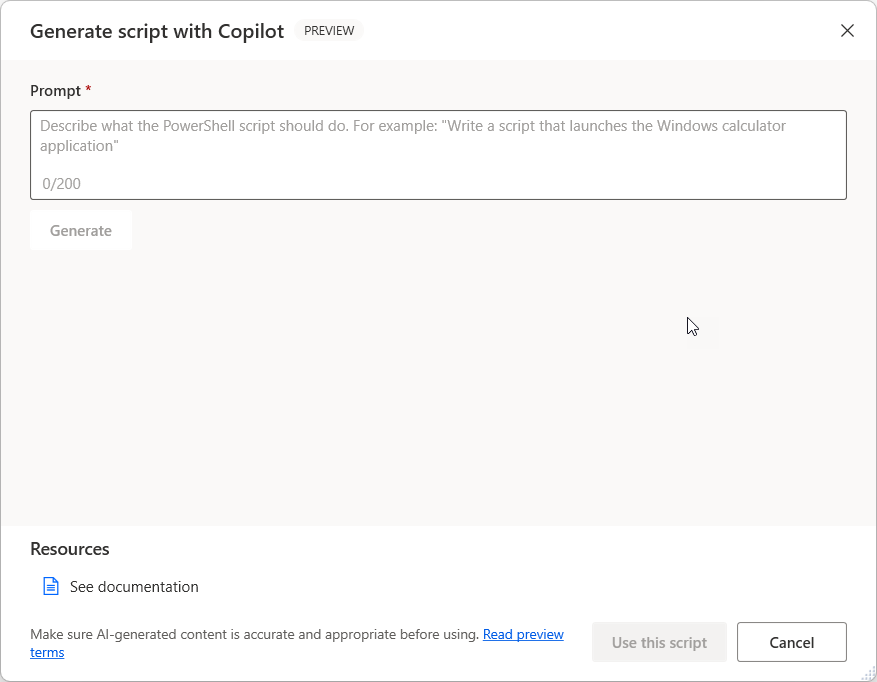The height and width of the screenshot is (682, 877).
Task: Click the PREVIEW badge beside the title
Action: pyautogui.click(x=329, y=31)
